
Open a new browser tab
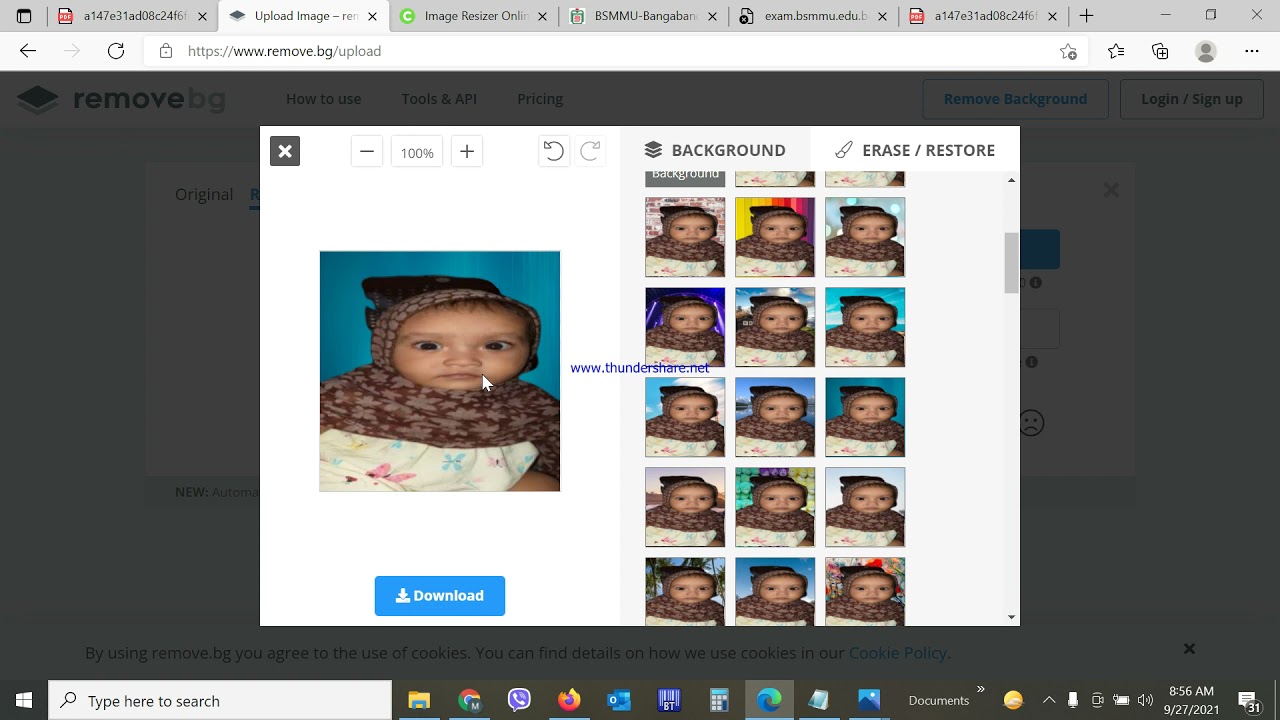pyautogui.click(x=1087, y=16)
